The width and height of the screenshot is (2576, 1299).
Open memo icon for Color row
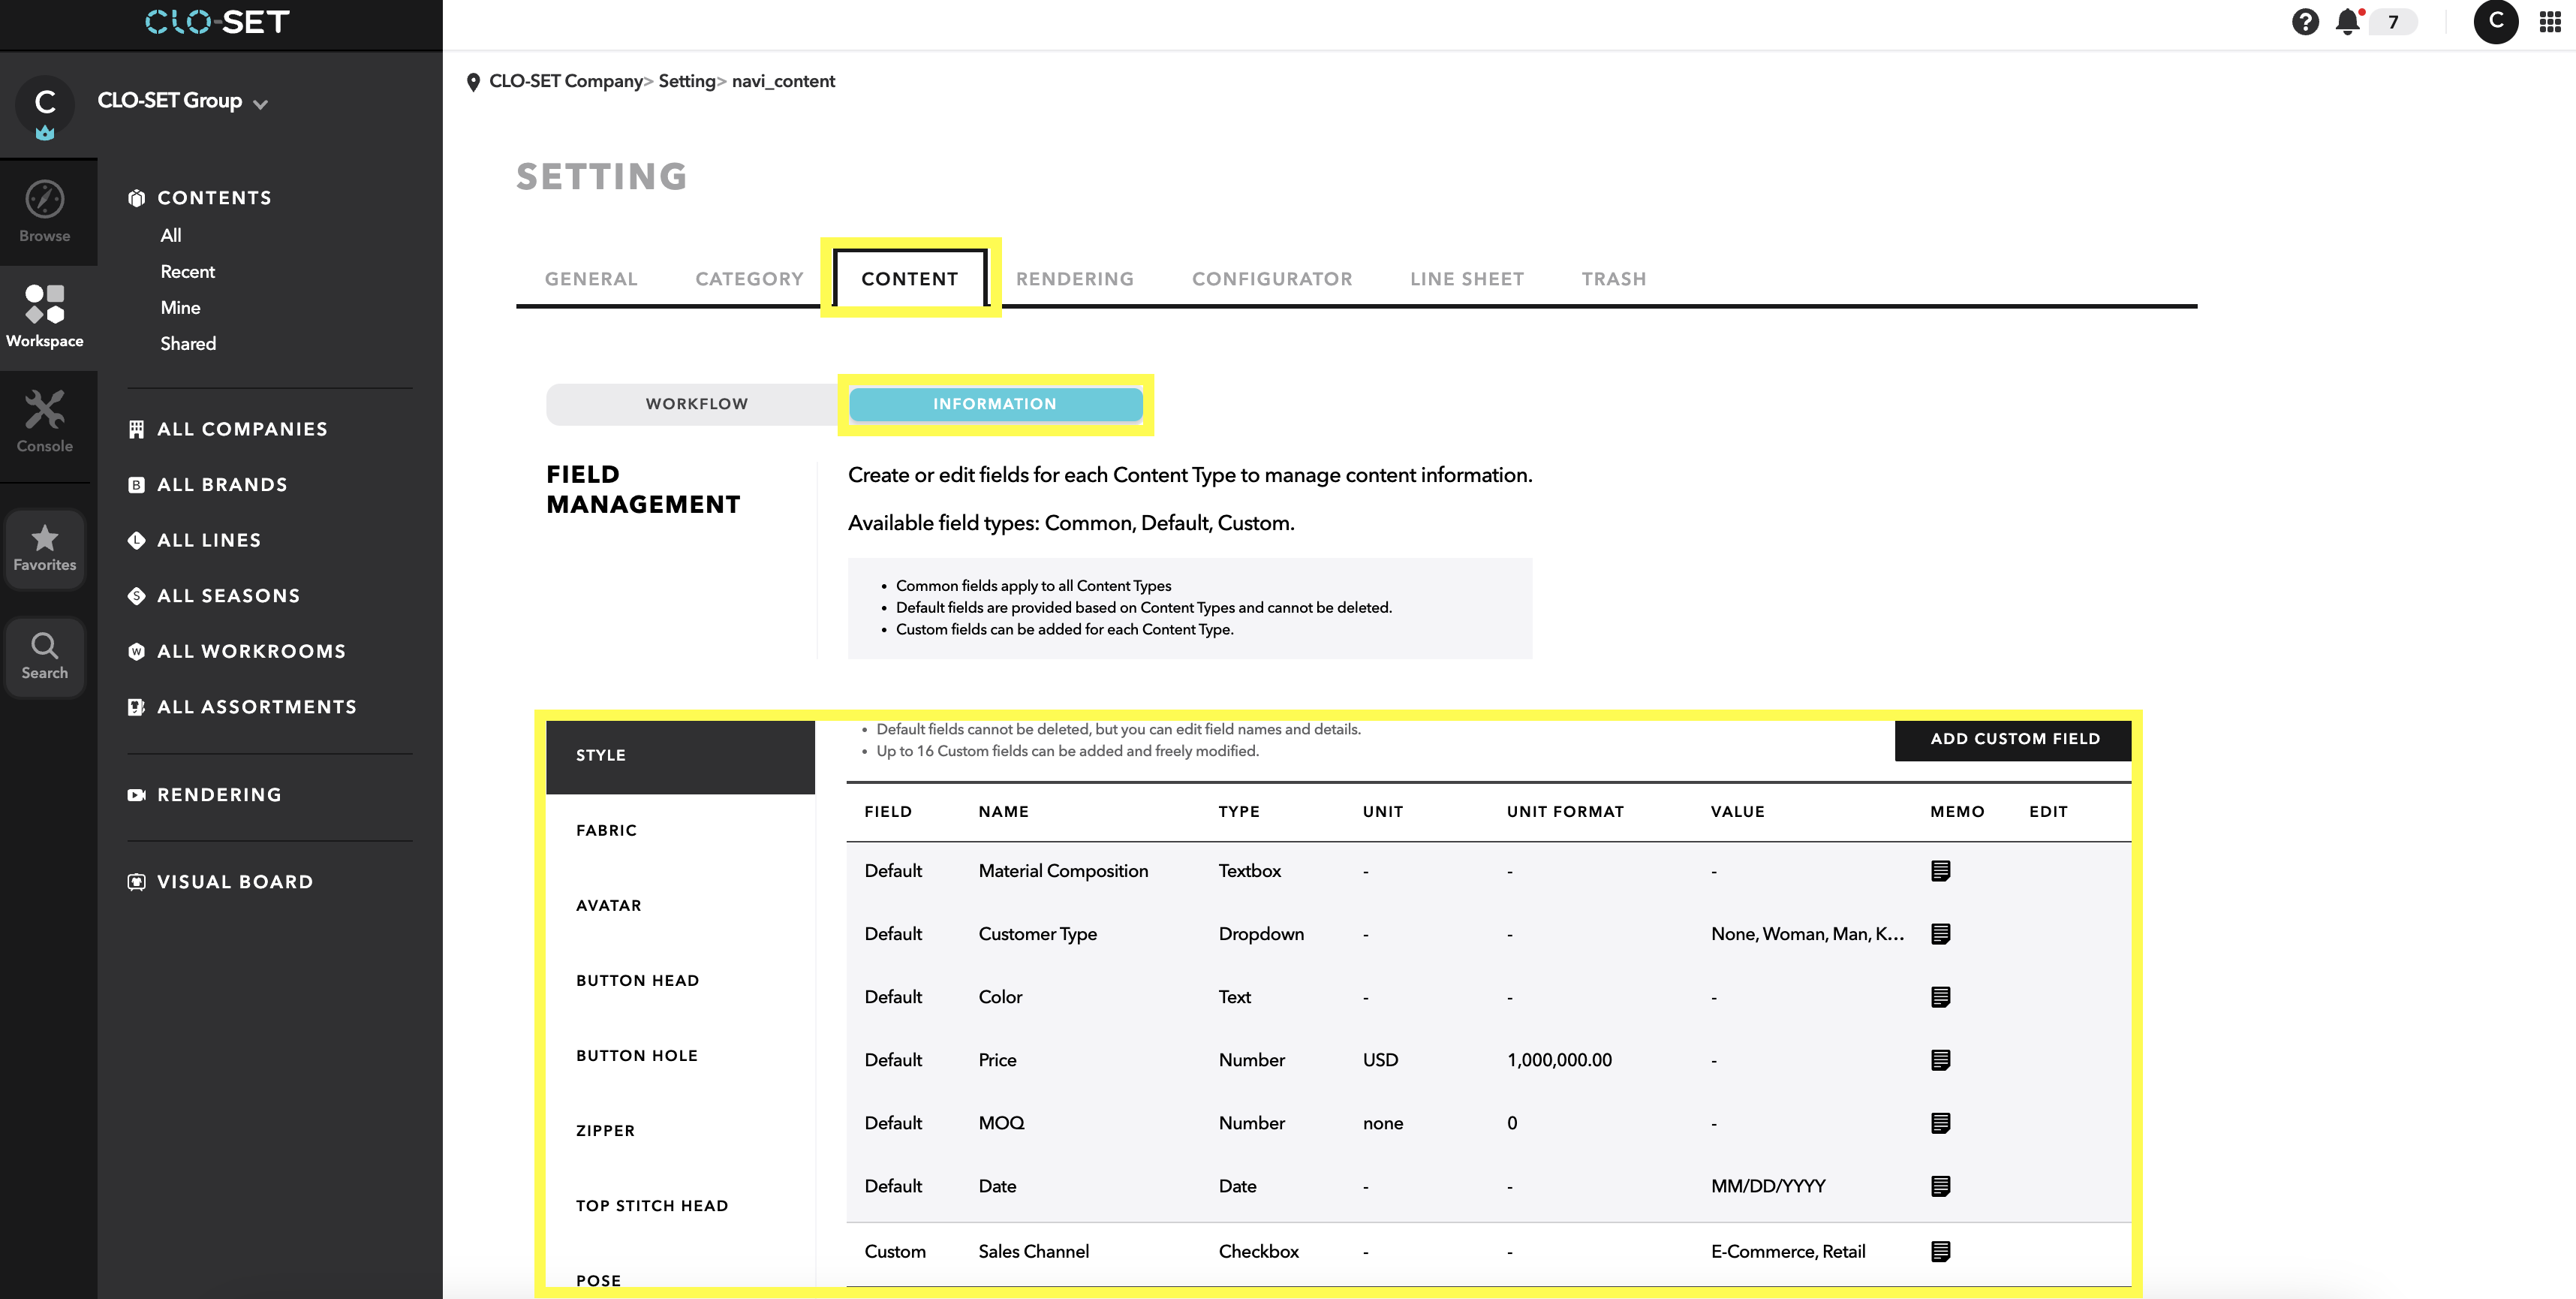click(x=1940, y=997)
